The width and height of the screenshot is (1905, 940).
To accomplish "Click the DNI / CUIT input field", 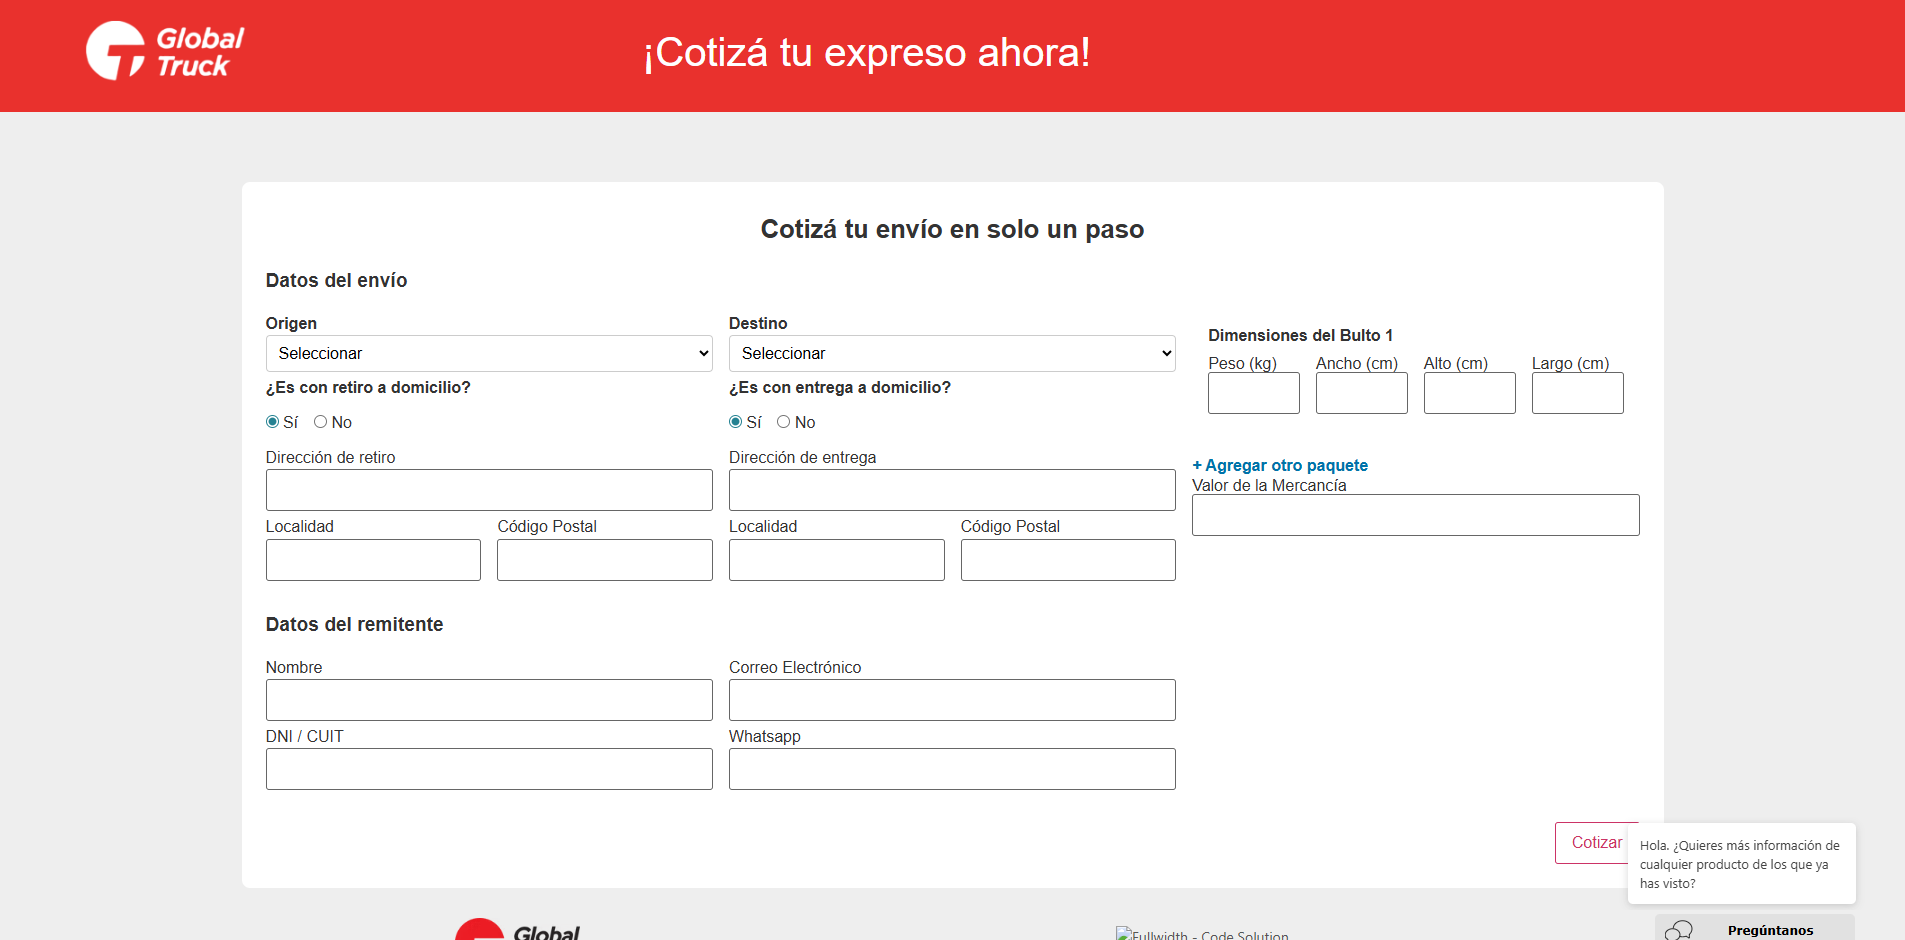I will pos(489,769).
